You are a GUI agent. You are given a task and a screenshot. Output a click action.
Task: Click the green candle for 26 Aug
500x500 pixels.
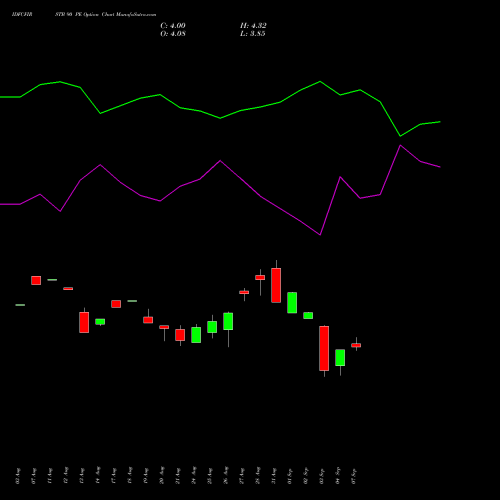pyautogui.click(x=228, y=321)
